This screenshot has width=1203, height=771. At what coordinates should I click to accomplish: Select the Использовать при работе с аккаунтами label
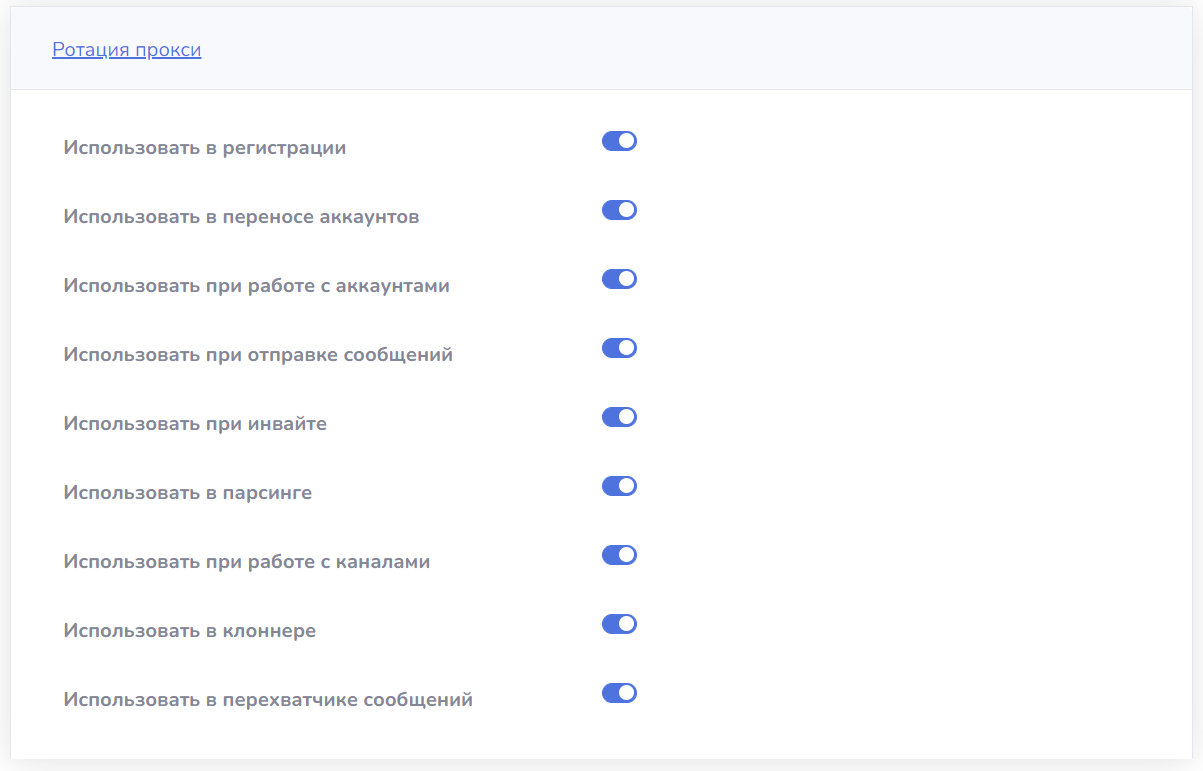256,286
